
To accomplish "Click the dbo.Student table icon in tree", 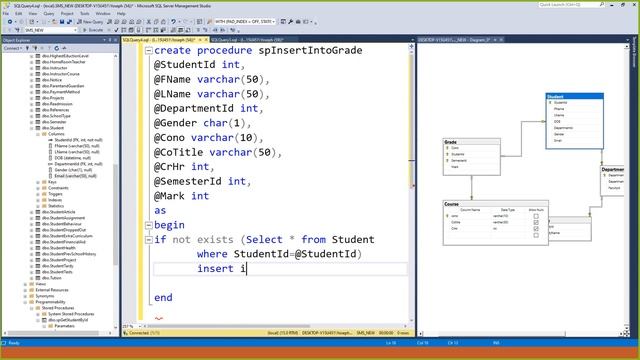I will coord(38,128).
